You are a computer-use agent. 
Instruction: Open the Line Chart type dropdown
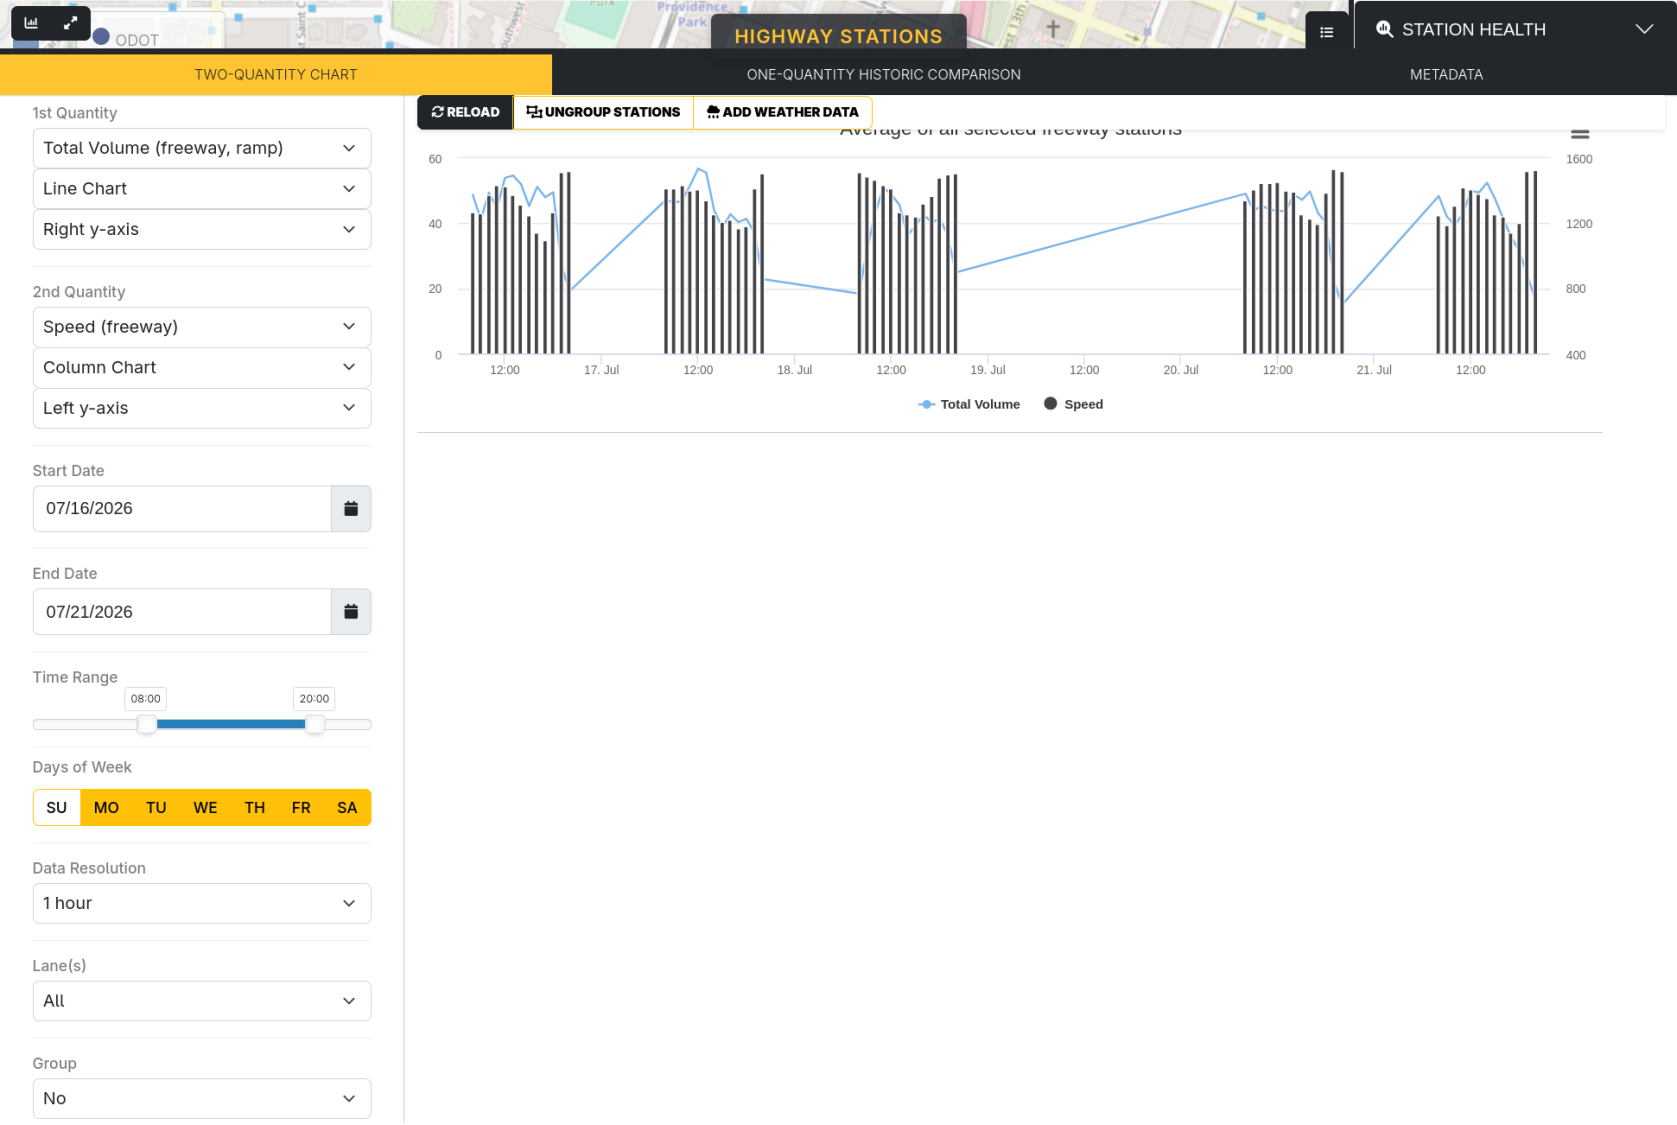coord(202,189)
